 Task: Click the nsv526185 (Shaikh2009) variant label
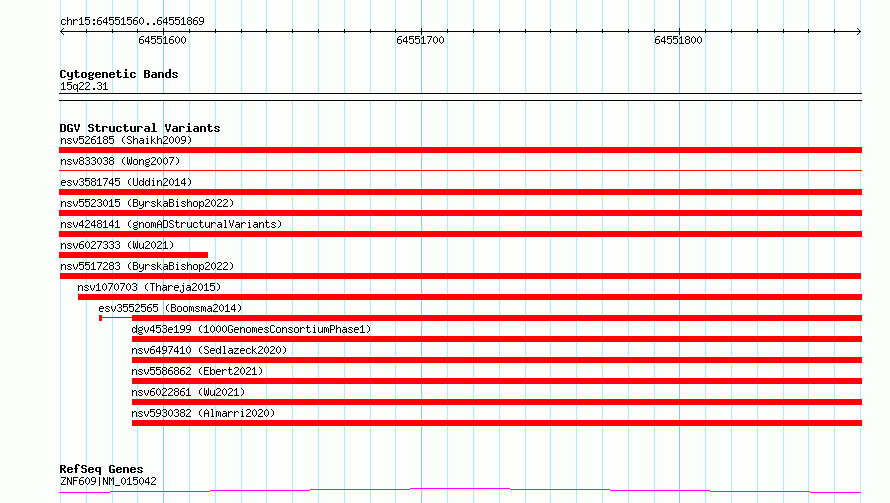point(126,140)
